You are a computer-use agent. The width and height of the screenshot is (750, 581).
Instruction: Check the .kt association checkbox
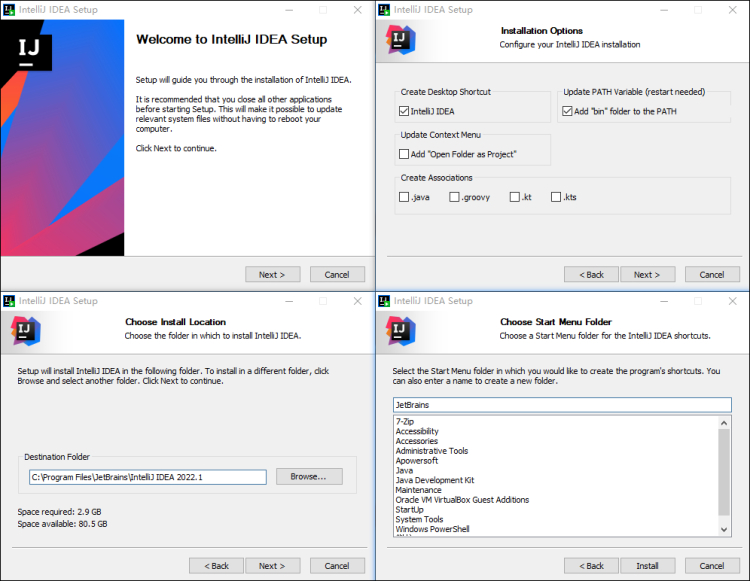515,197
